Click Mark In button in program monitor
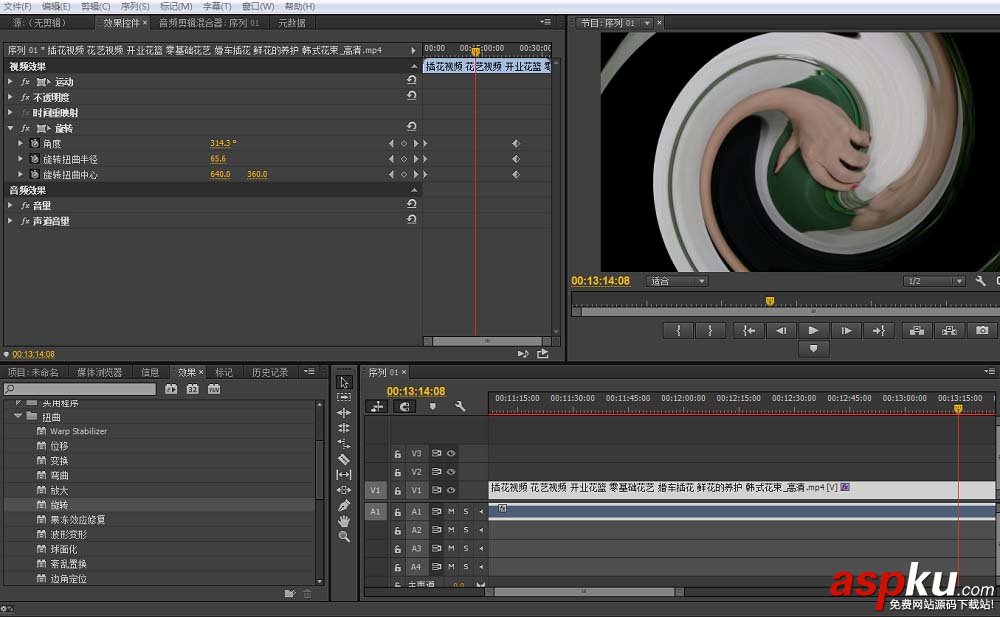Image resolution: width=1000 pixels, height=617 pixels. tap(679, 331)
